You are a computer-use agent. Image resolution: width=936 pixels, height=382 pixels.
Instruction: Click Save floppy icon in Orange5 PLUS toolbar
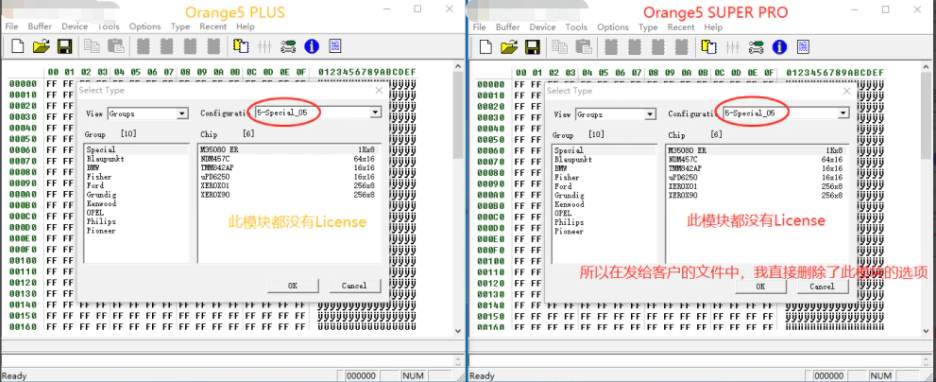point(64,46)
